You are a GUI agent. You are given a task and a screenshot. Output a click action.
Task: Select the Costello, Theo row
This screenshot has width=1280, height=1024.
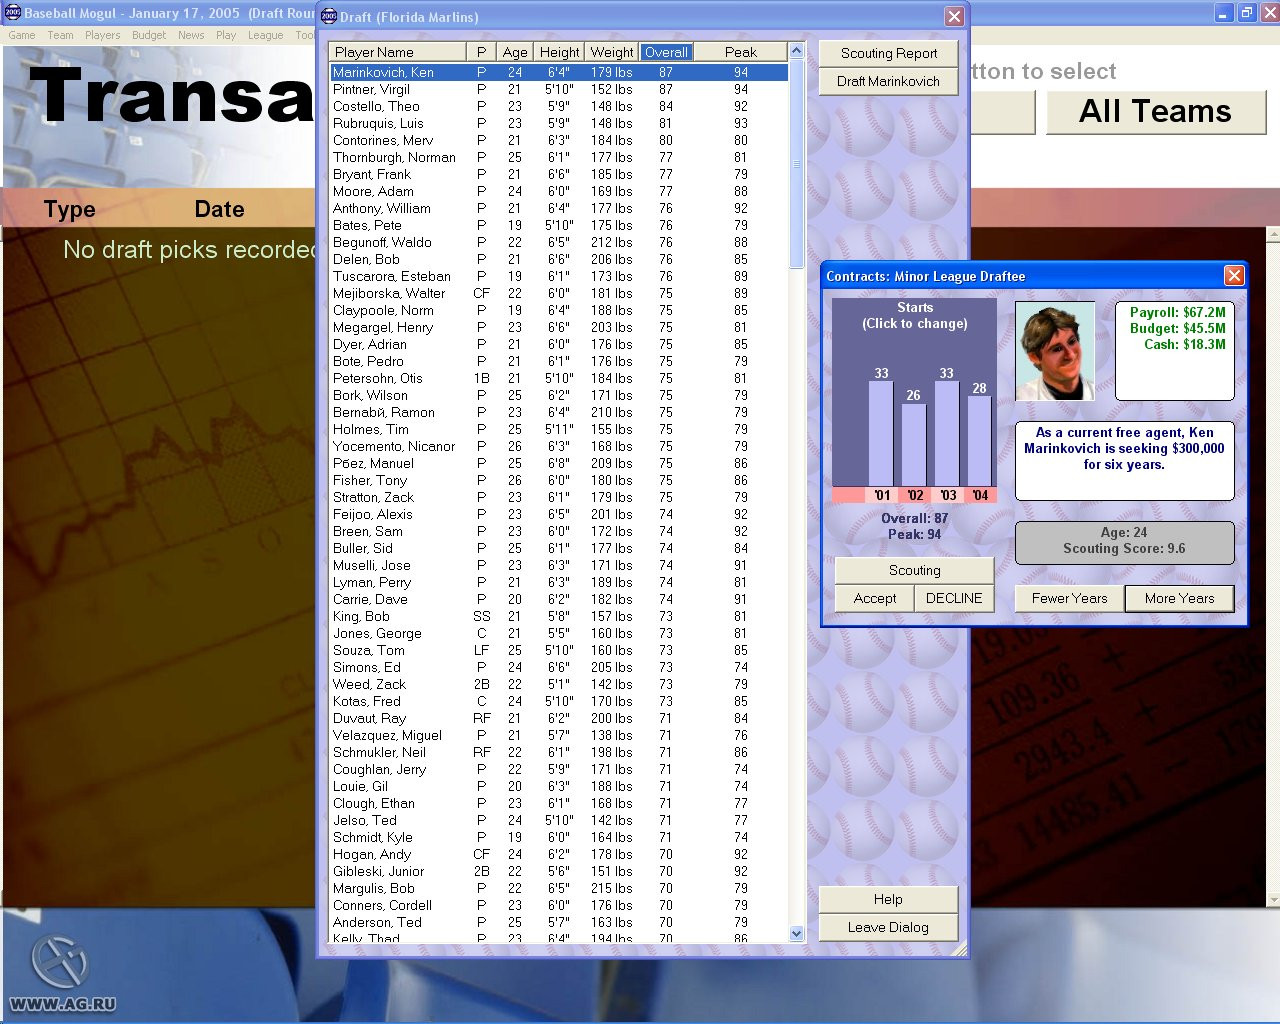tap(559, 106)
